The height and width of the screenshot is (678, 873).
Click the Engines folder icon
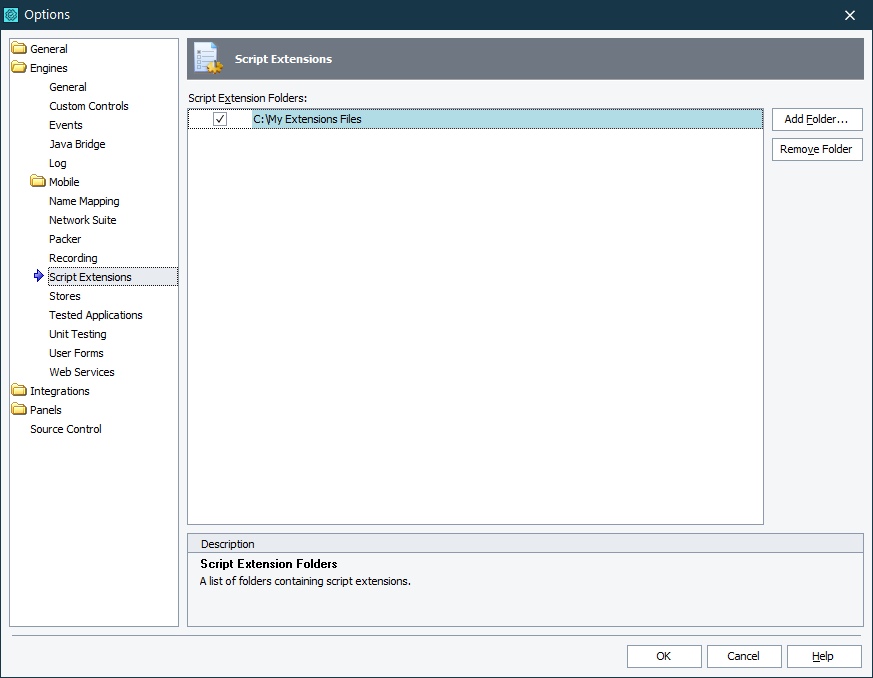click(x=17, y=67)
